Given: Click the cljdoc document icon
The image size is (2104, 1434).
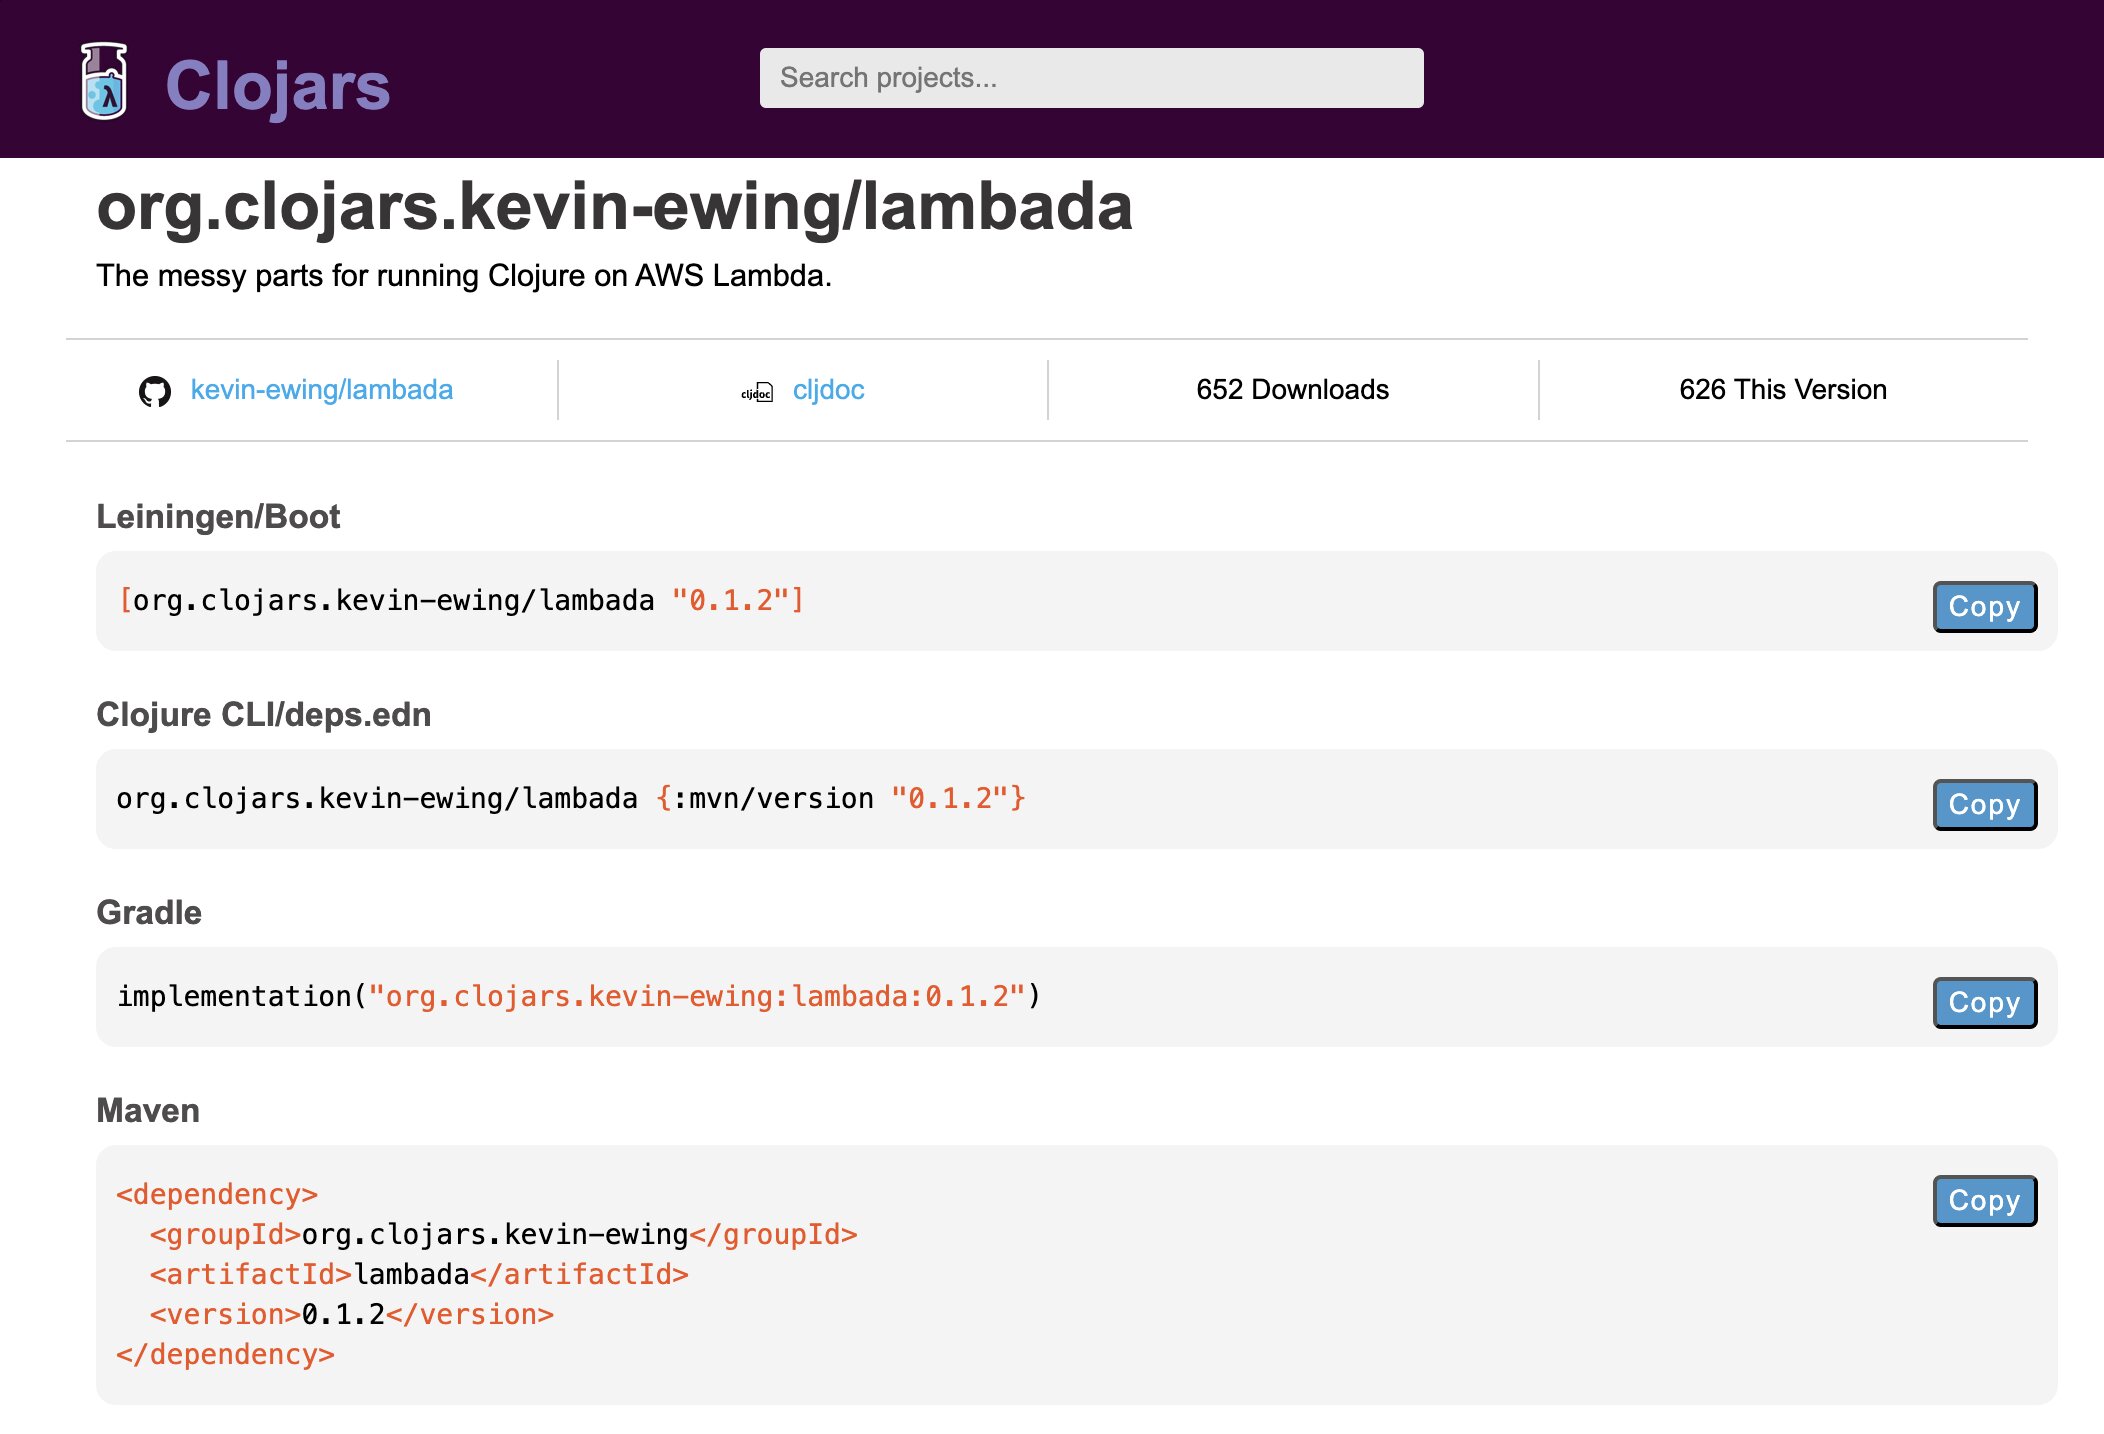Looking at the screenshot, I should pyautogui.click(x=757, y=392).
